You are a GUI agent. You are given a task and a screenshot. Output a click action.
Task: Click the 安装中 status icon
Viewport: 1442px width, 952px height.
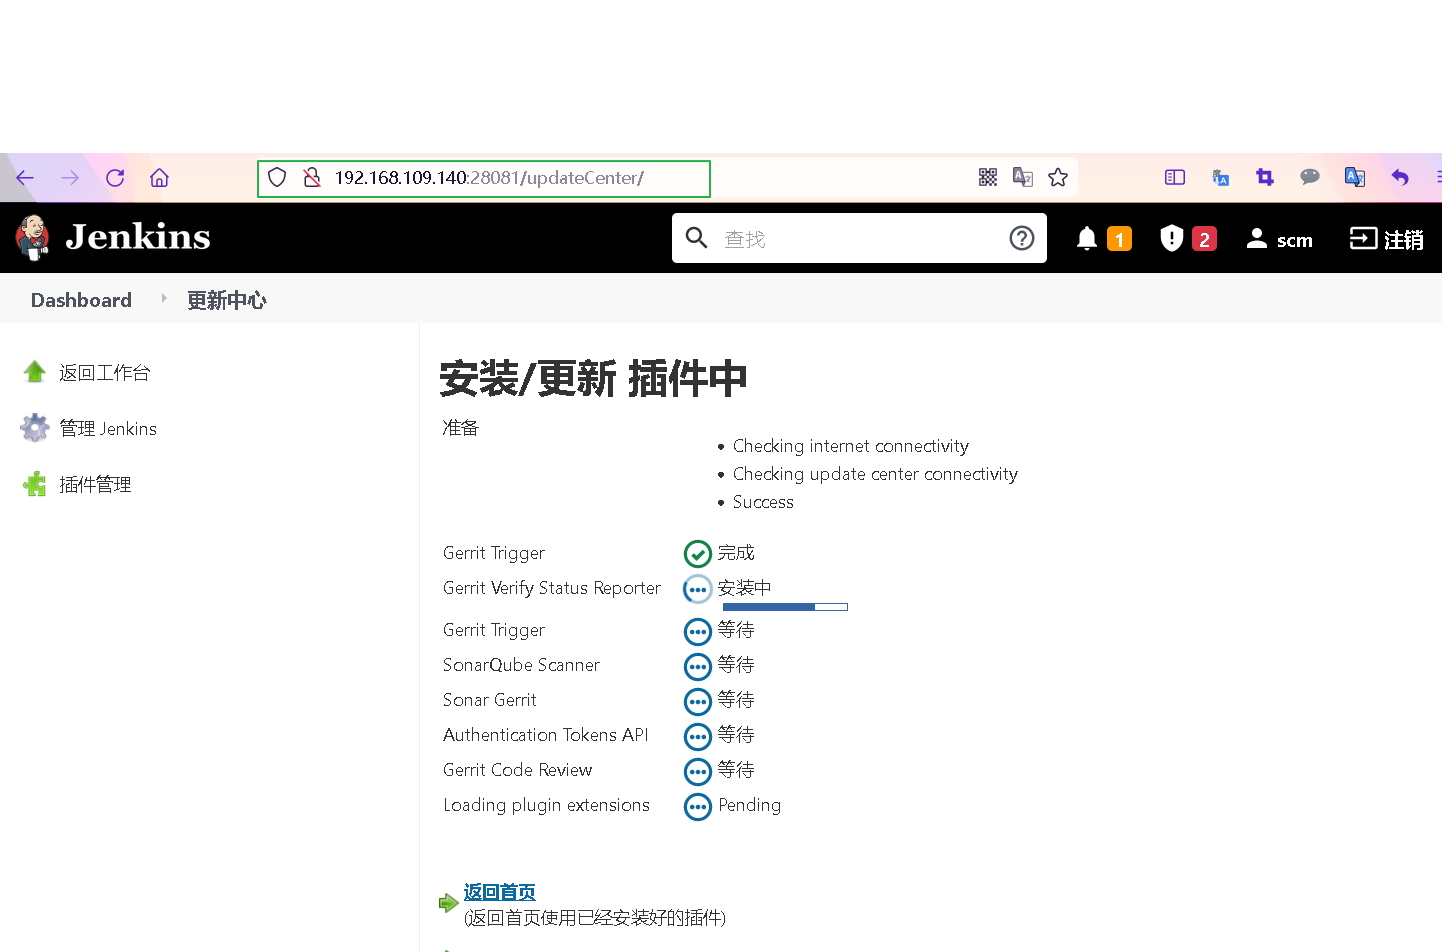tap(698, 589)
